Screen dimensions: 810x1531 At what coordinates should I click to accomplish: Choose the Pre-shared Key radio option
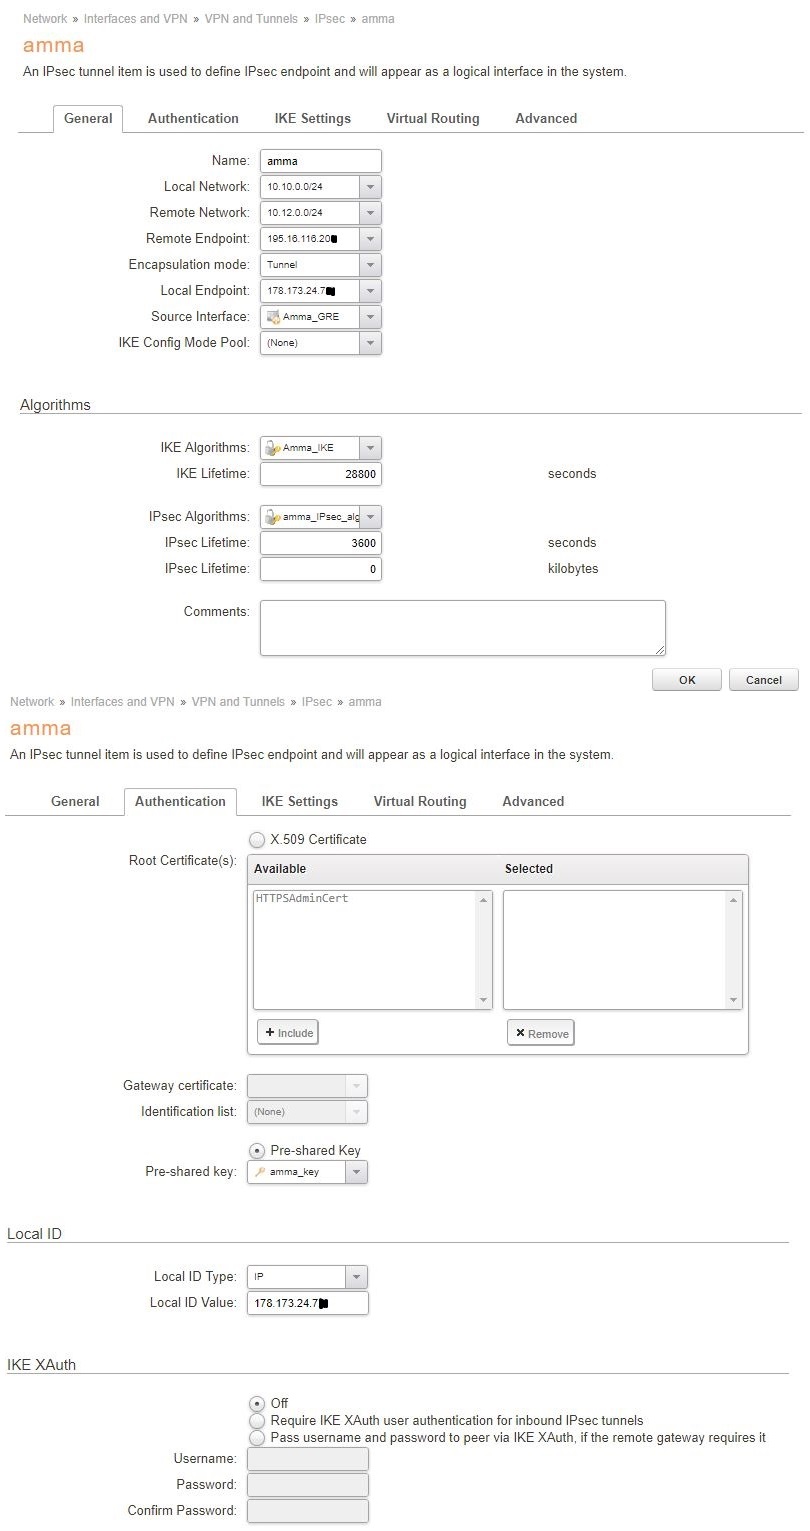tap(258, 1151)
